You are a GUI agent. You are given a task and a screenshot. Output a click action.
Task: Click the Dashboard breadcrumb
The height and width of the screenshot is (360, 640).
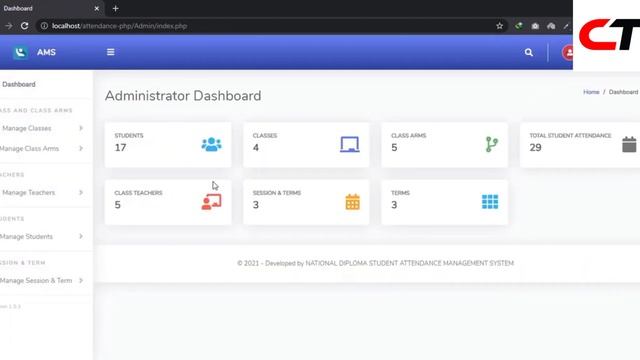(x=623, y=92)
